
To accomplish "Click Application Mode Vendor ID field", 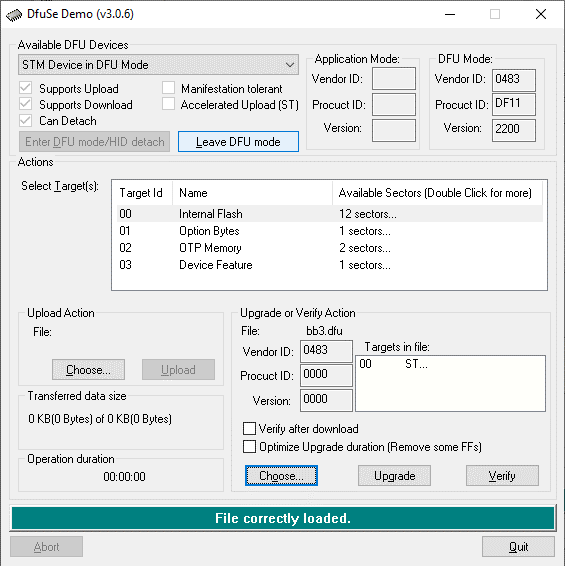I will (394, 78).
